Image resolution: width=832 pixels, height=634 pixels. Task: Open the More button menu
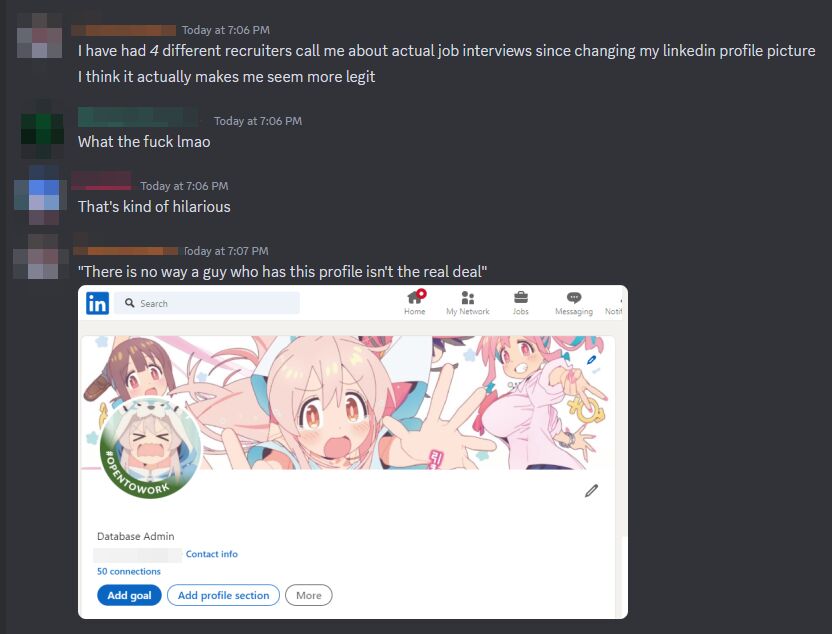tap(309, 595)
